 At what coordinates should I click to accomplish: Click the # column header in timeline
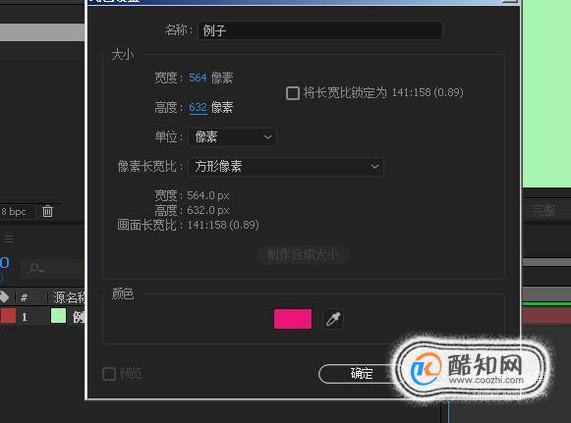[24, 298]
